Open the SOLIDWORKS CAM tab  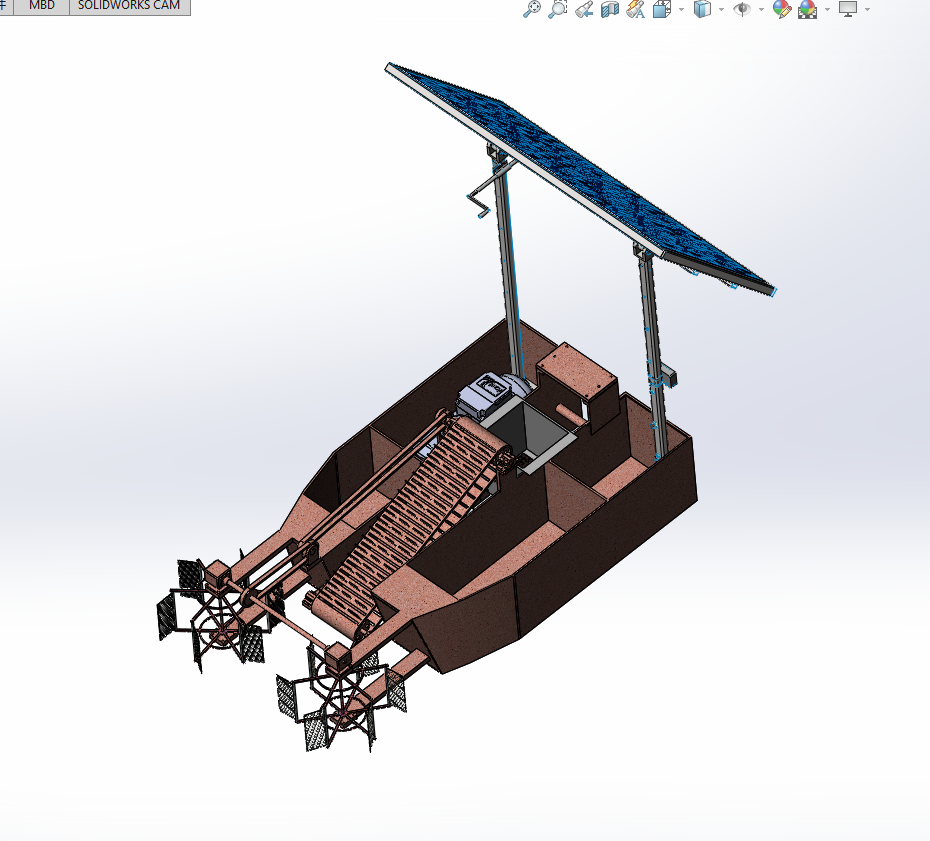(128, 6)
